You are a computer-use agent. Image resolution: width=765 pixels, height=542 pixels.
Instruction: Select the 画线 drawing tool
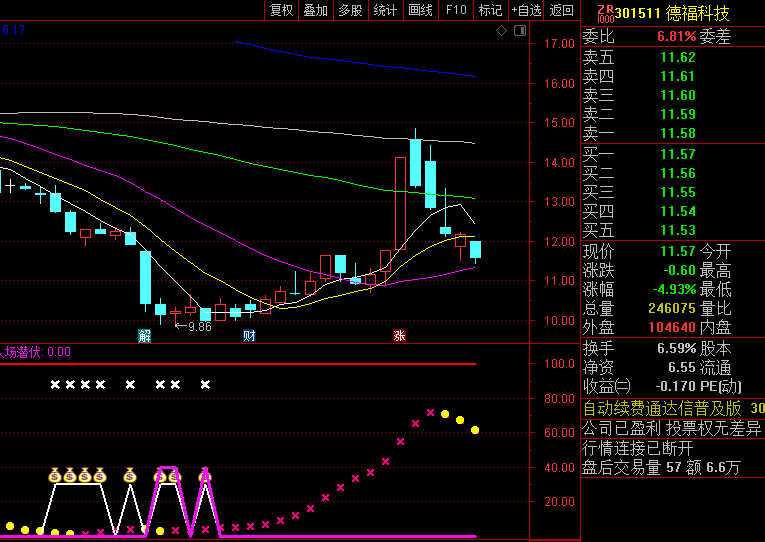pos(420,10)
